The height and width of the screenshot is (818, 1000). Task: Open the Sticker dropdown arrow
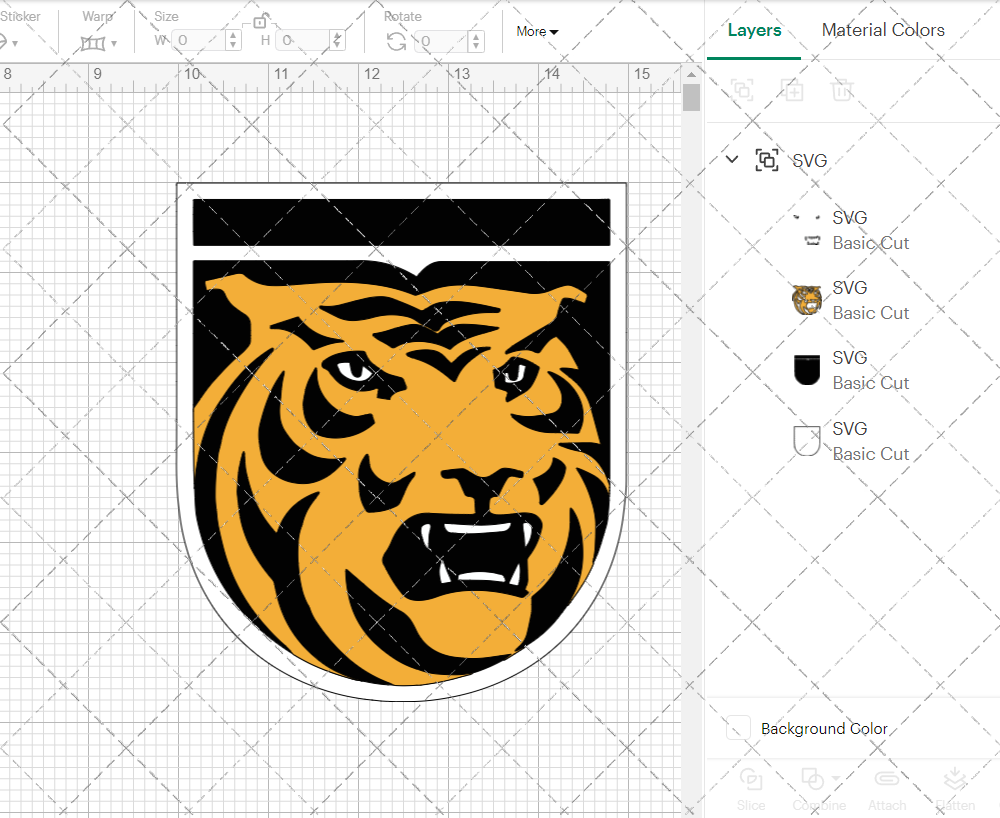coord(15,43)
